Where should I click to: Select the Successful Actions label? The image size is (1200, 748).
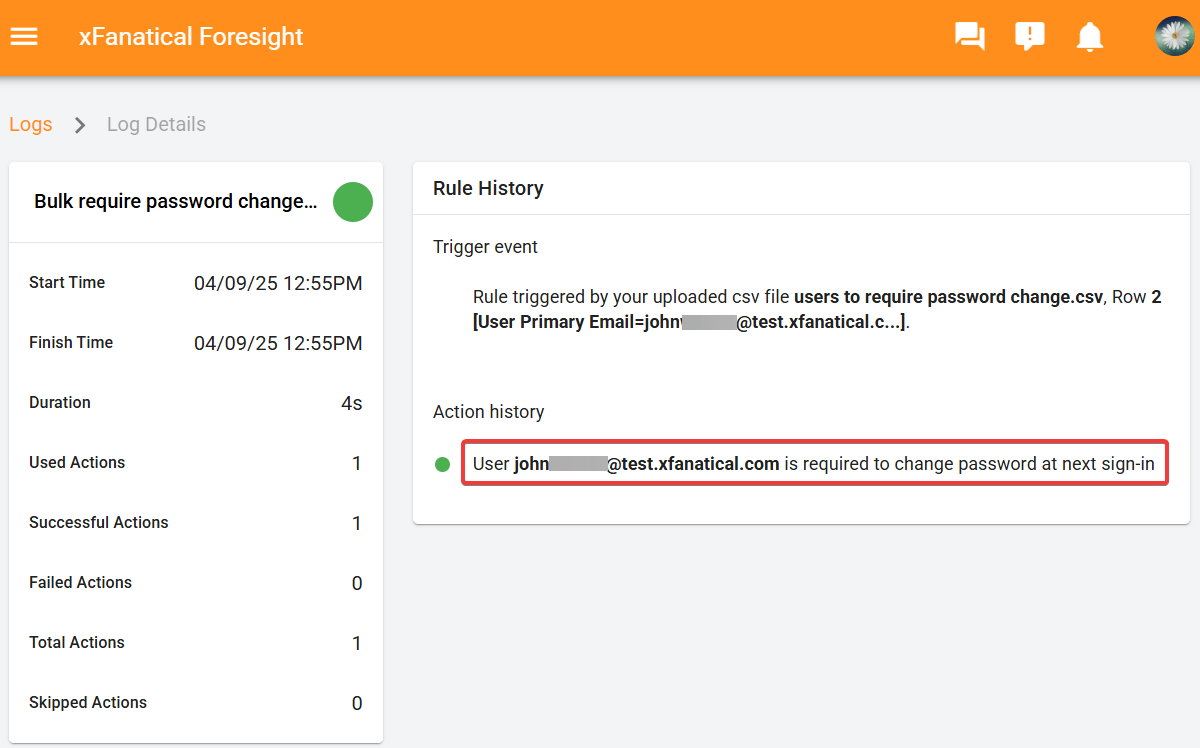point(99,523)
